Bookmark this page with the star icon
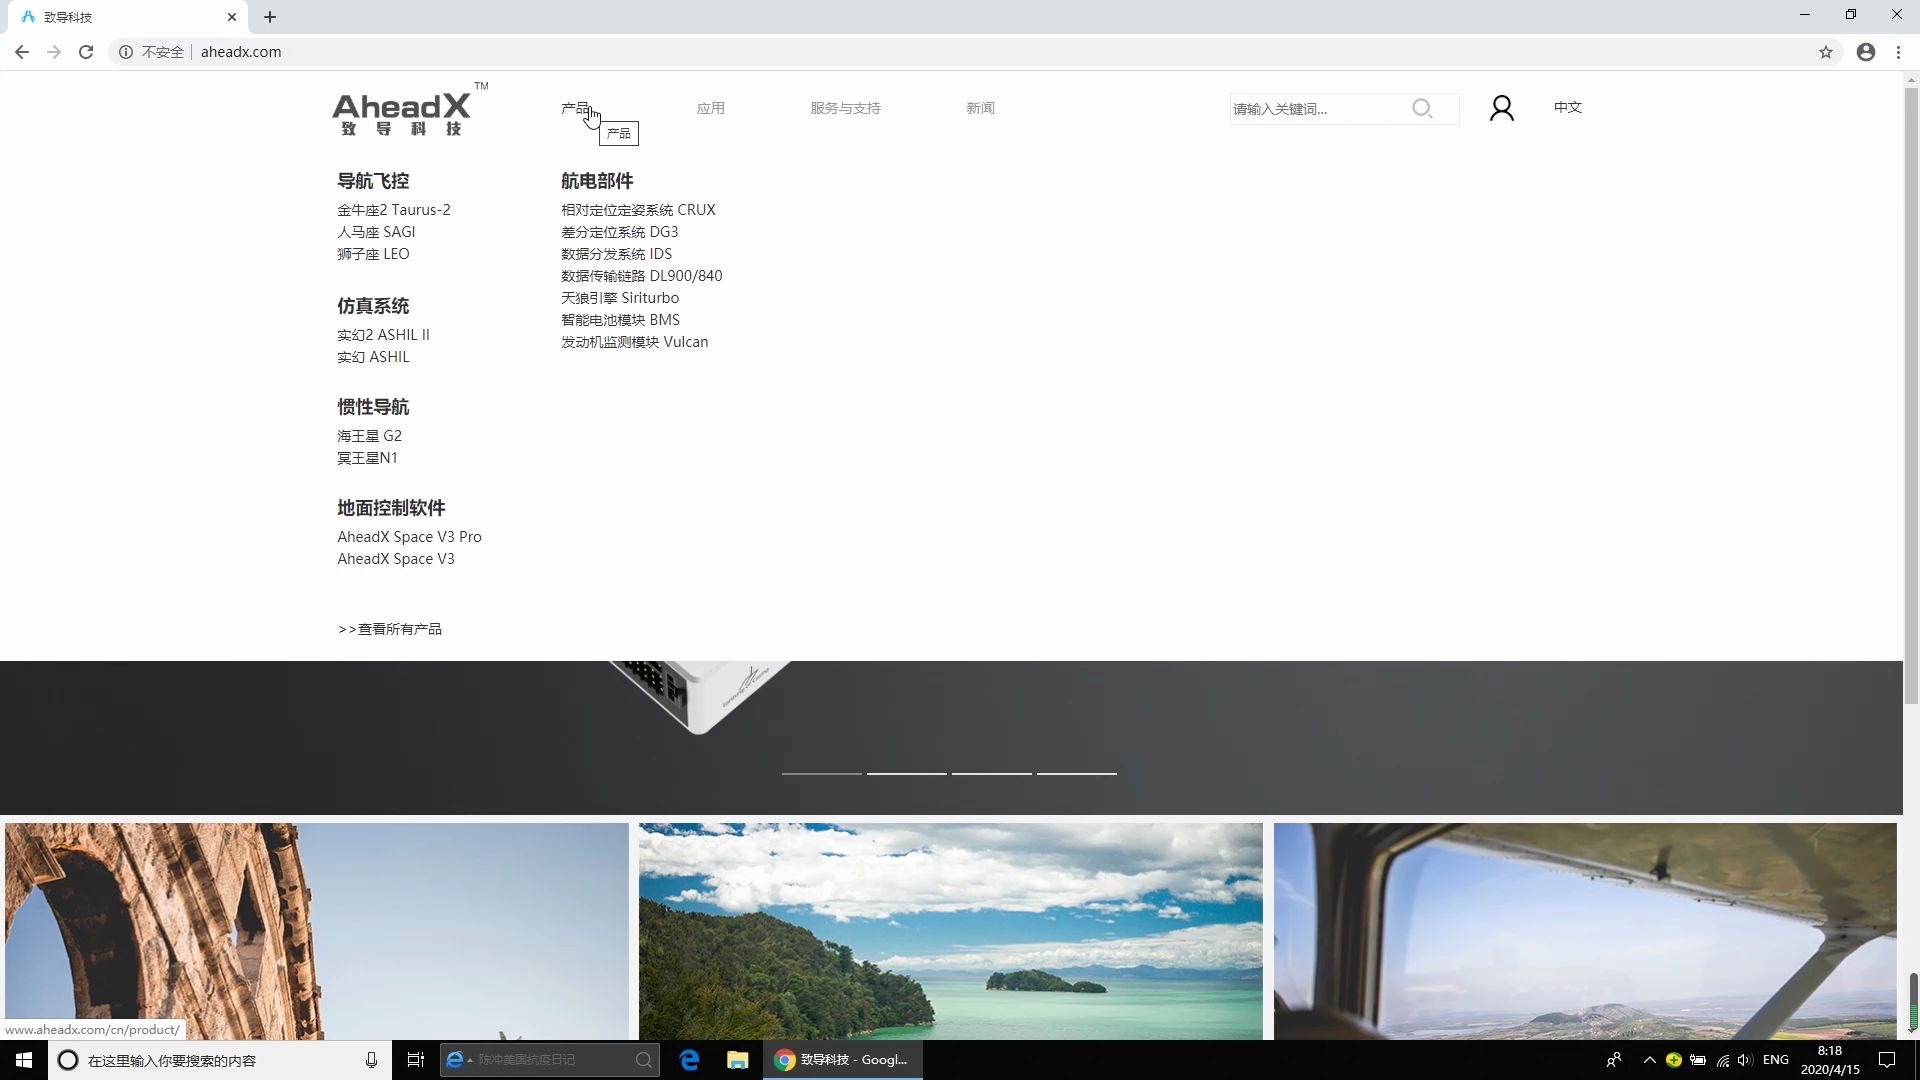1920x1080 pixels. click(x=1826, y=52)
